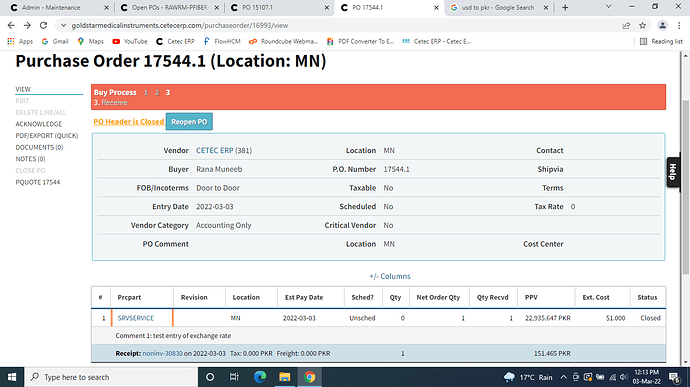The height and width of the screenshot is (387, 690).
Task: Open PDF/EXPORT (QUICK) in sidebar
Action: click(47, 136)
